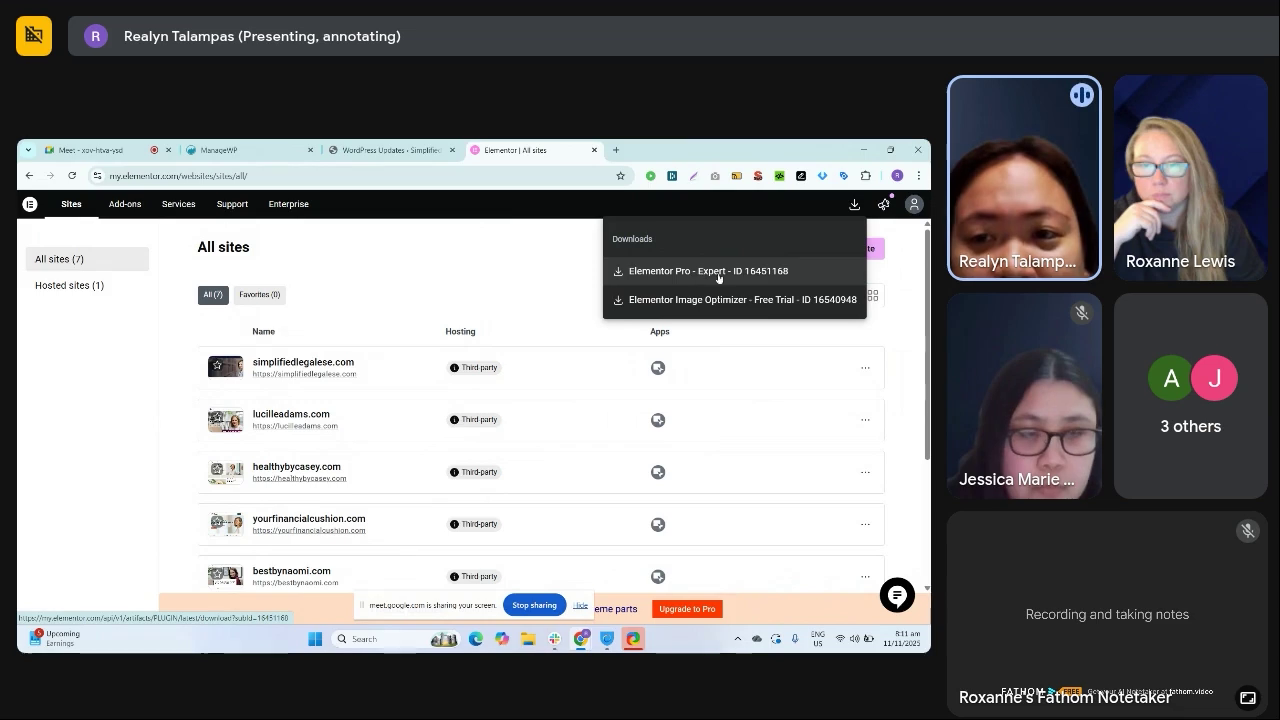This screenshot has height=720, width=1280.
Task: Open the downloads icon in the Elementor header
Action: pyautogui.click(x=854, y=204)
